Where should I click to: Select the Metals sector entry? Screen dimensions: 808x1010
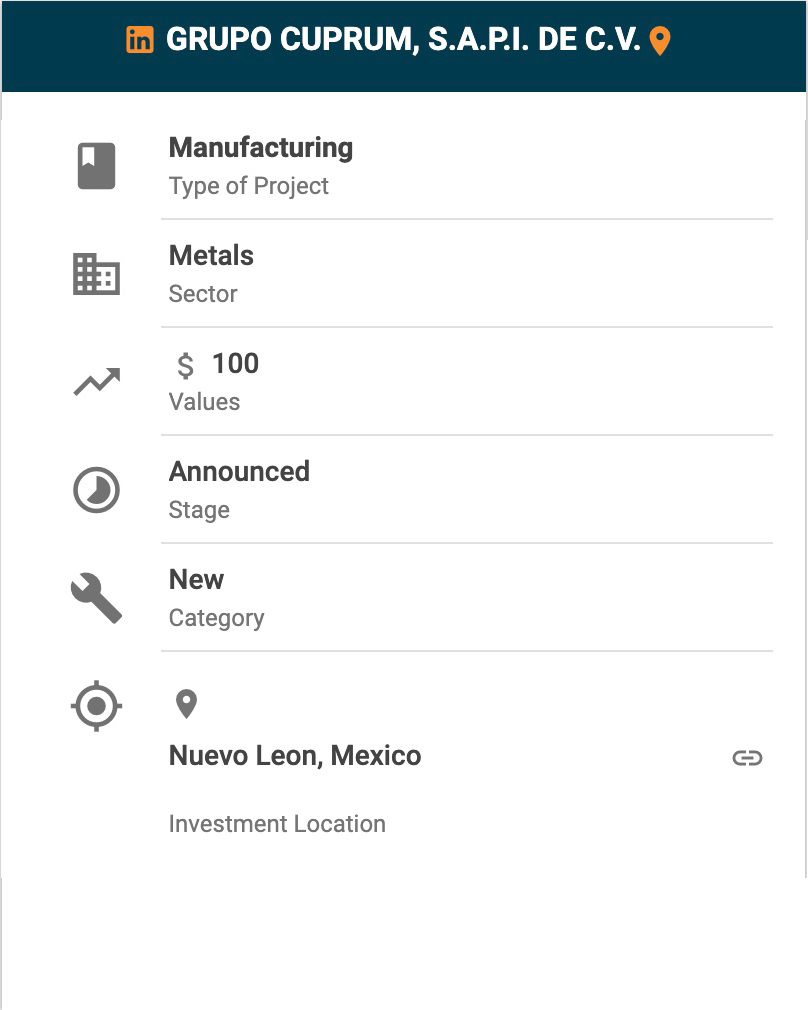tap(211, 256)
